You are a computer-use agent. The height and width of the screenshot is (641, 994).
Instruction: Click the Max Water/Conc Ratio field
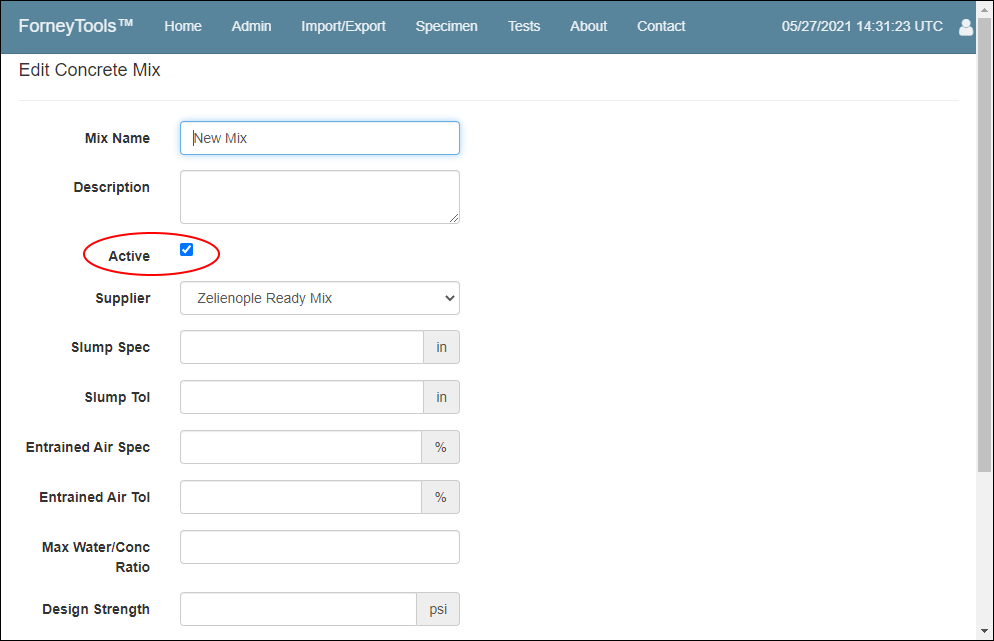(320, 547)
